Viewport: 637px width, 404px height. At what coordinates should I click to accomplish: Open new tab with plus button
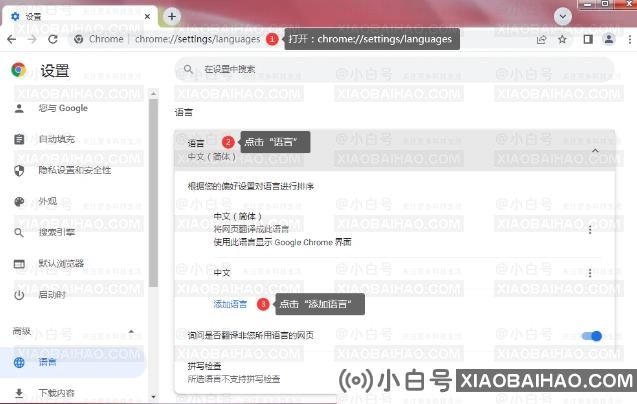tap(172, 17)
